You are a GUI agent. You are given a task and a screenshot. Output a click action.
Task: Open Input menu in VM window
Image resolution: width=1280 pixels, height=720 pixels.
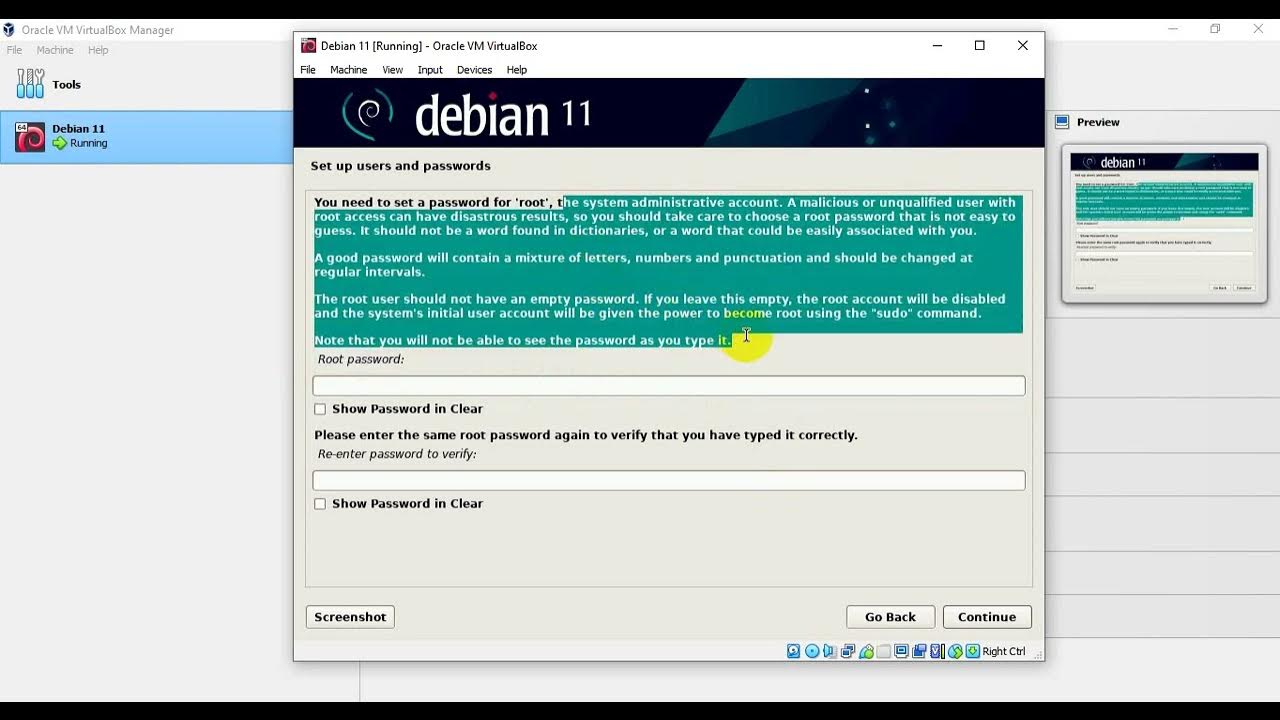pyautogui.click(x=430, y=70)
